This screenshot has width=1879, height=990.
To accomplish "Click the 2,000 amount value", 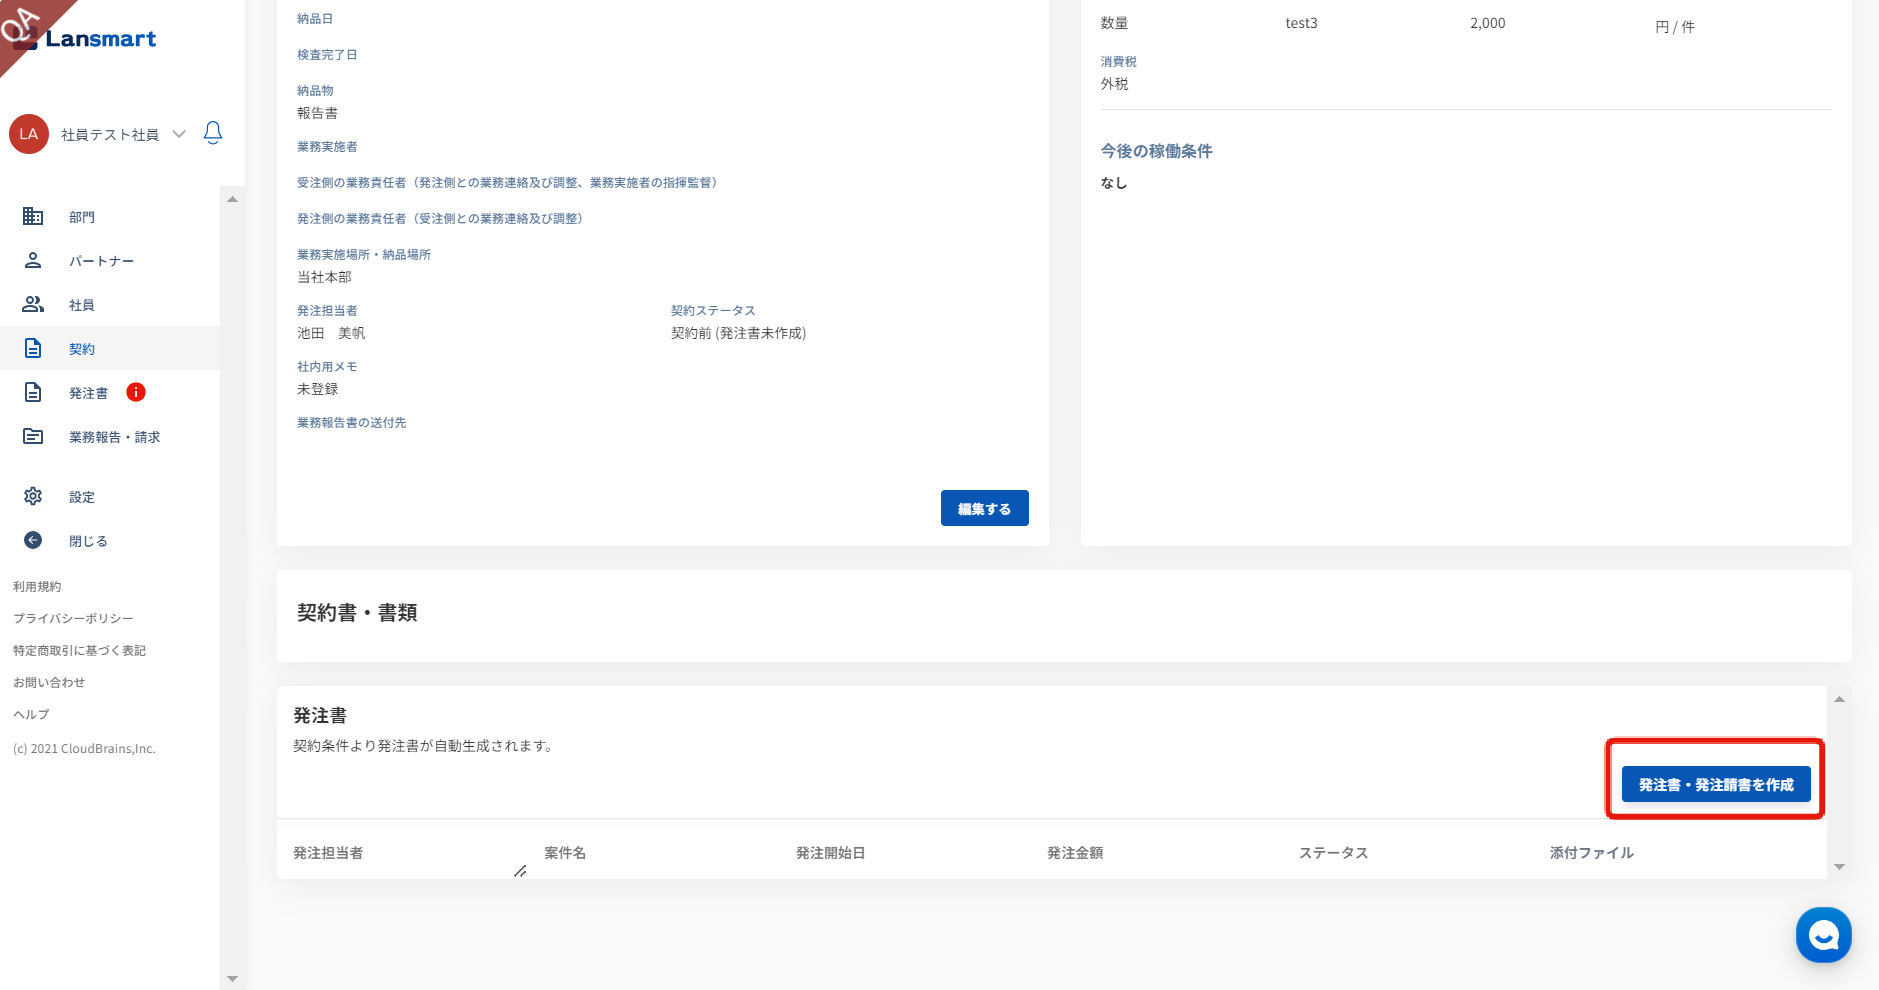I will [1487, 23].
